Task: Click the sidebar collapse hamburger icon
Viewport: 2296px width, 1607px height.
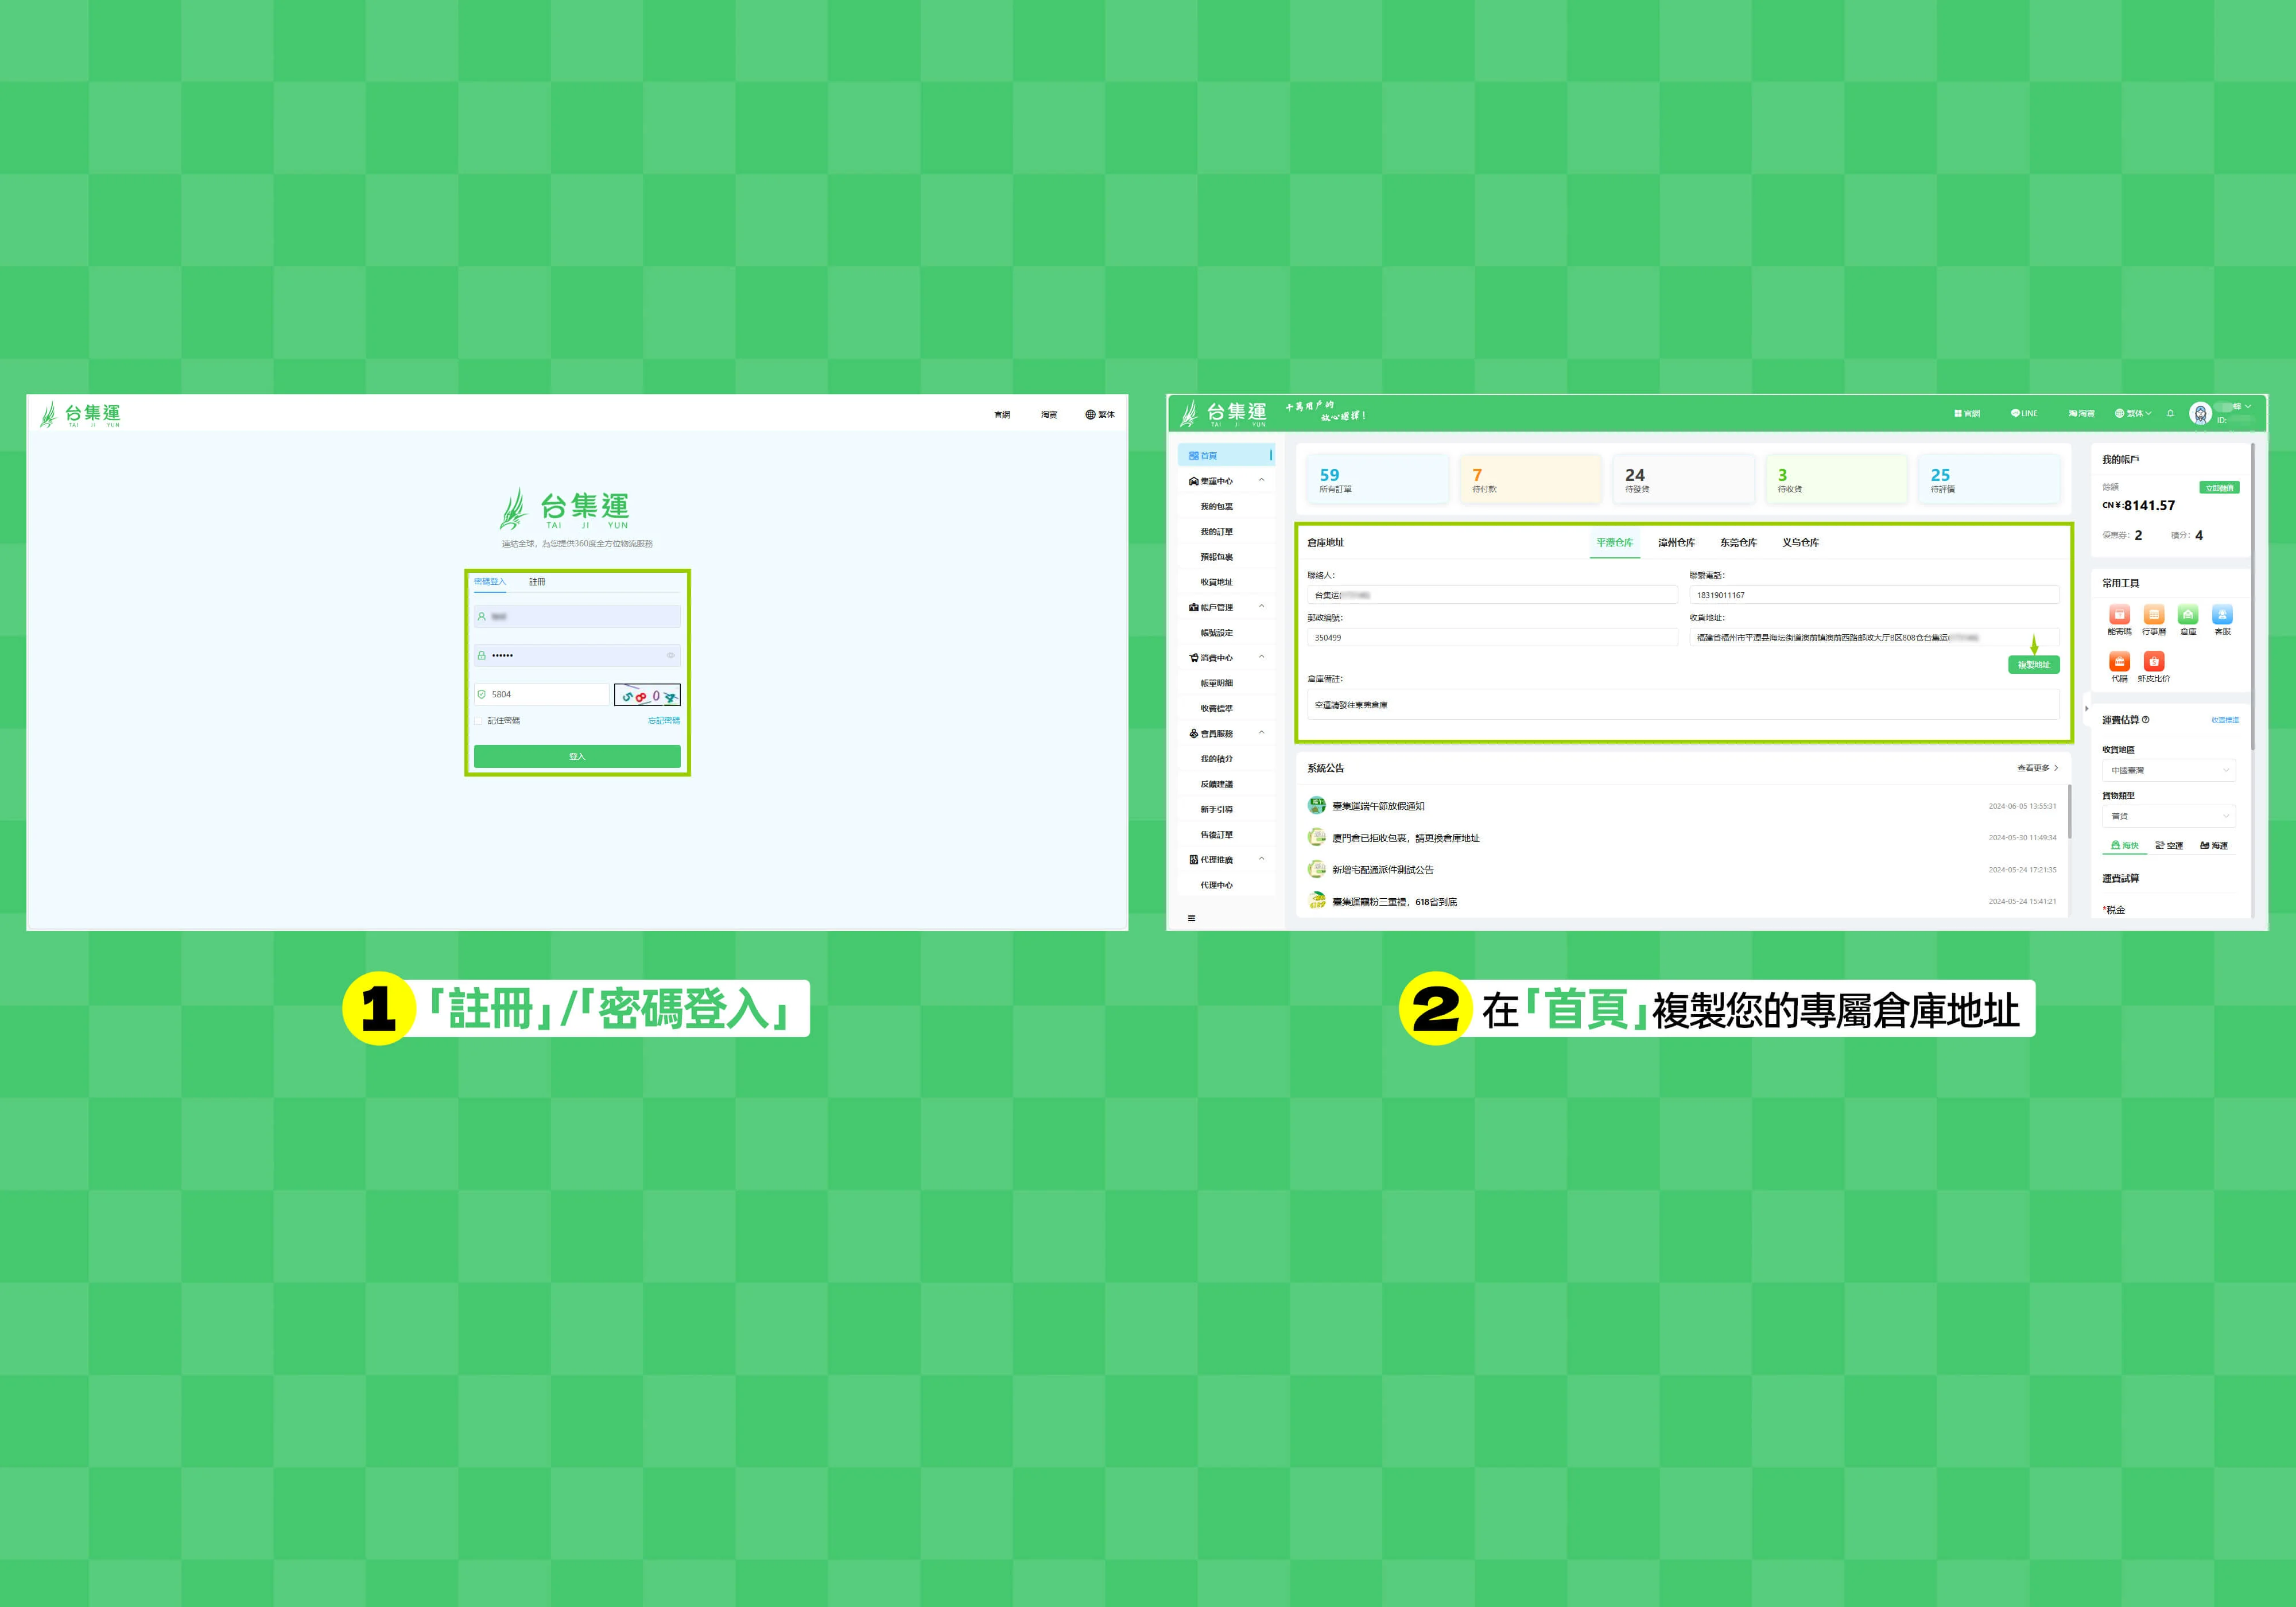Action: (x=1191, y=918)
